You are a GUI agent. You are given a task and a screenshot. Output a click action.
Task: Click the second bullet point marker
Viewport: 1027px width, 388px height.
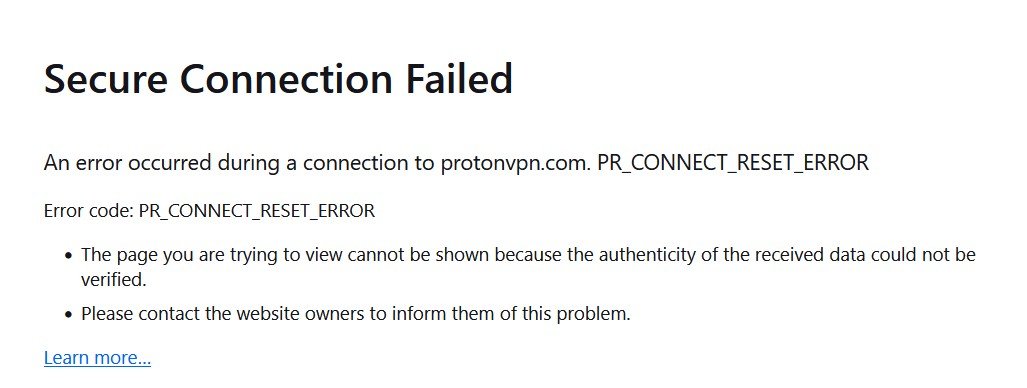tap(69, 315)
